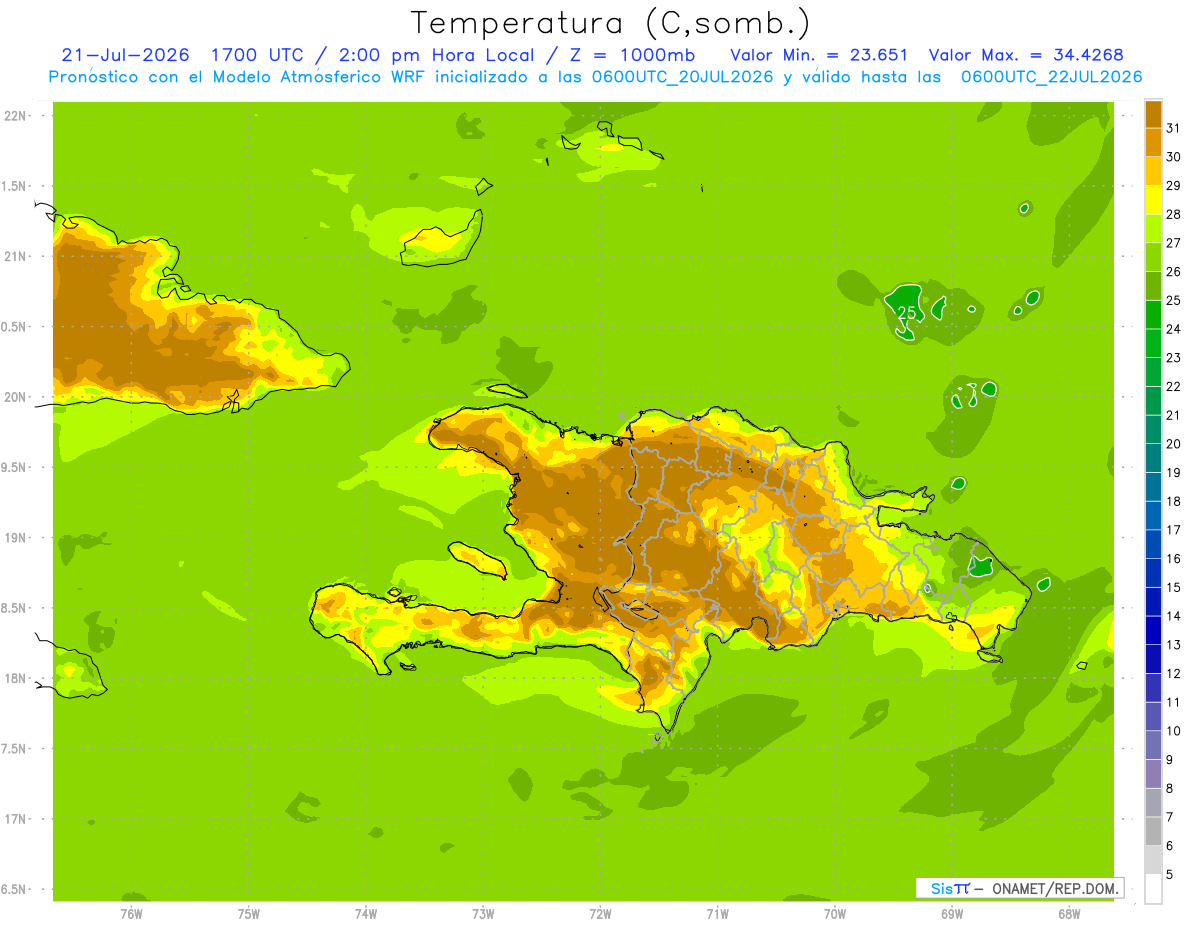
Task: Click the '70W' longitude axis label
Action: (835, 913)
